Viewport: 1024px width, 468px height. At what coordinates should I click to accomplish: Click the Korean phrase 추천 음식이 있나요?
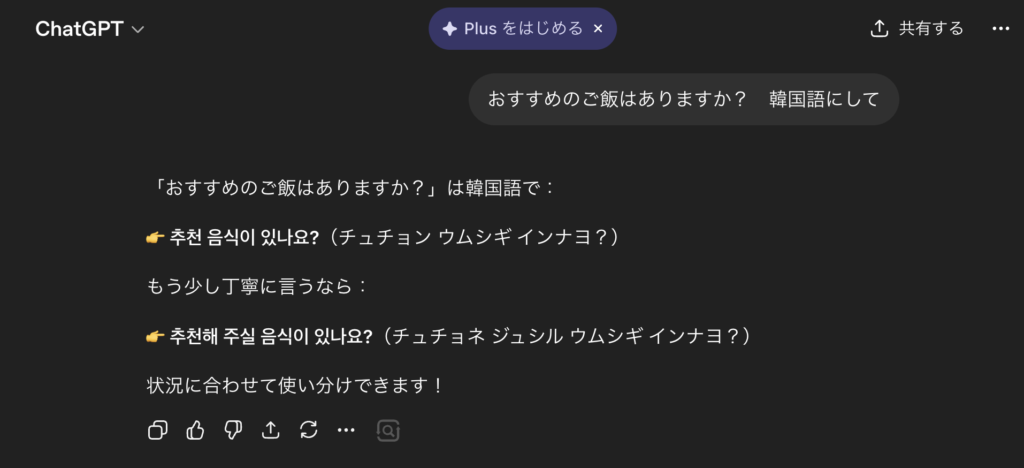pyautogui.click(x=244, y=237)
